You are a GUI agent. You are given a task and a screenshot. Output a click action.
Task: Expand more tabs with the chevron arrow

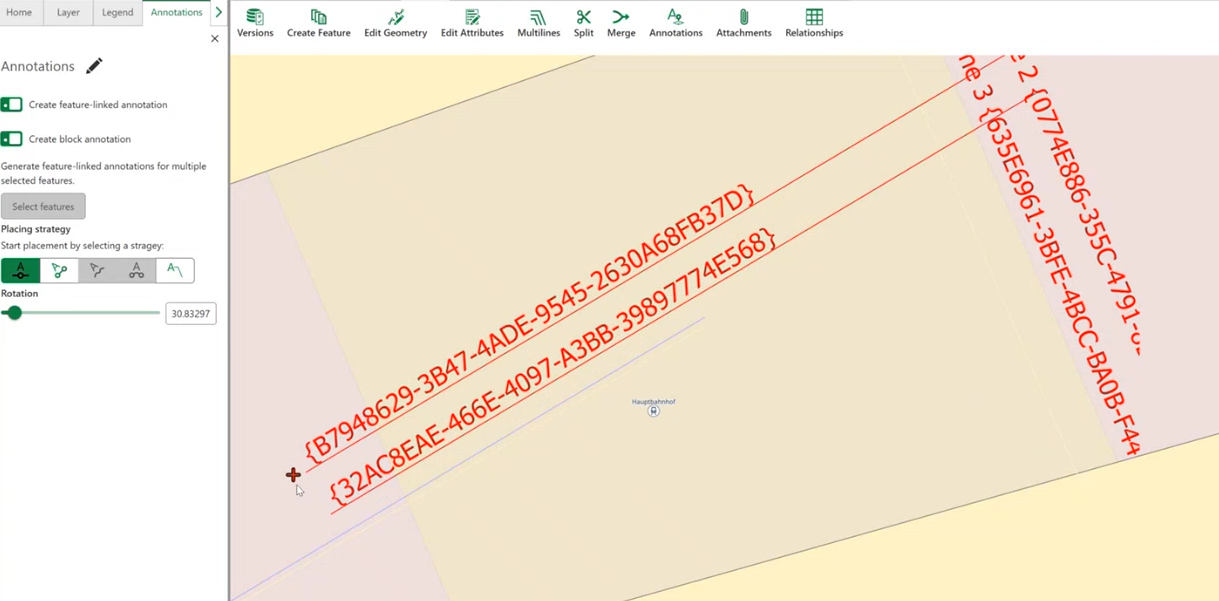[x=219, y=13]
